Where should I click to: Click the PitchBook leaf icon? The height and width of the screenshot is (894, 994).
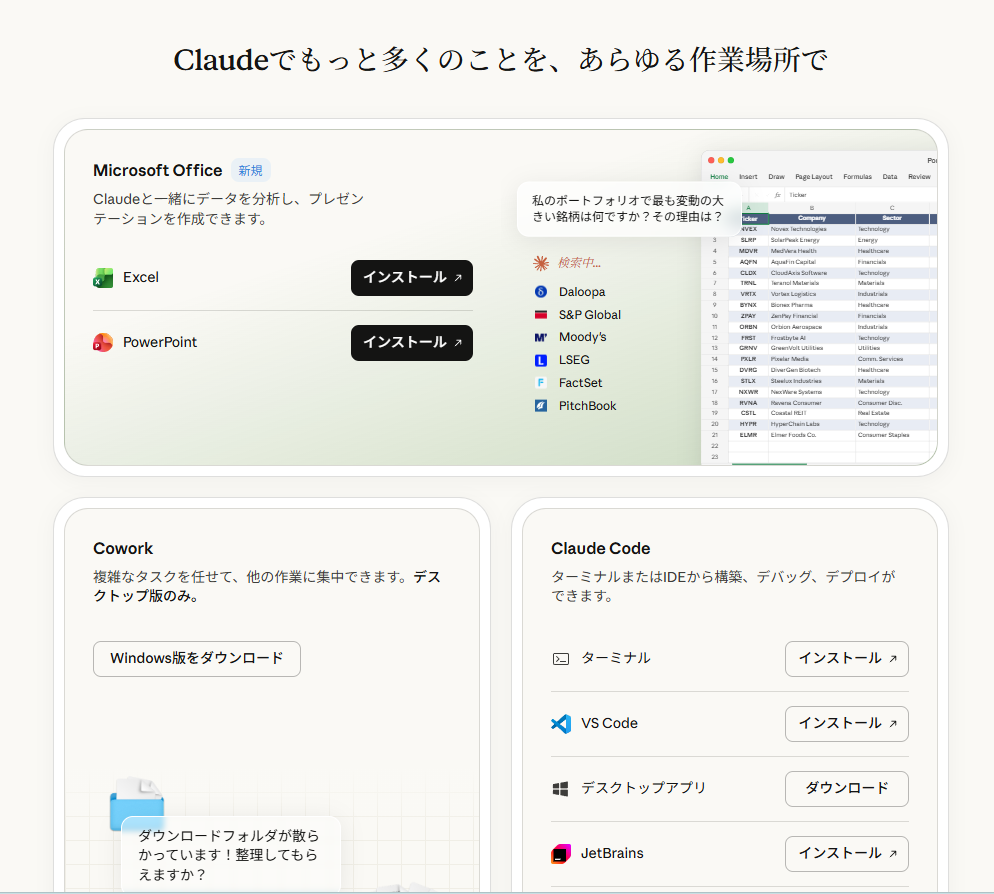(x=541, y=406)
